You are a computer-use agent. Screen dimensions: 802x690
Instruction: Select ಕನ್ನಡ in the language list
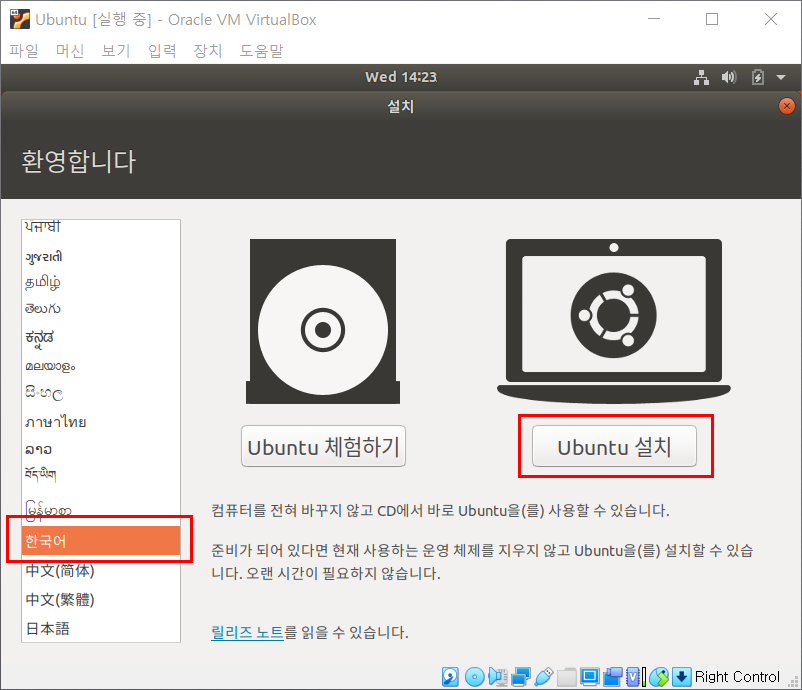(101, 338)
